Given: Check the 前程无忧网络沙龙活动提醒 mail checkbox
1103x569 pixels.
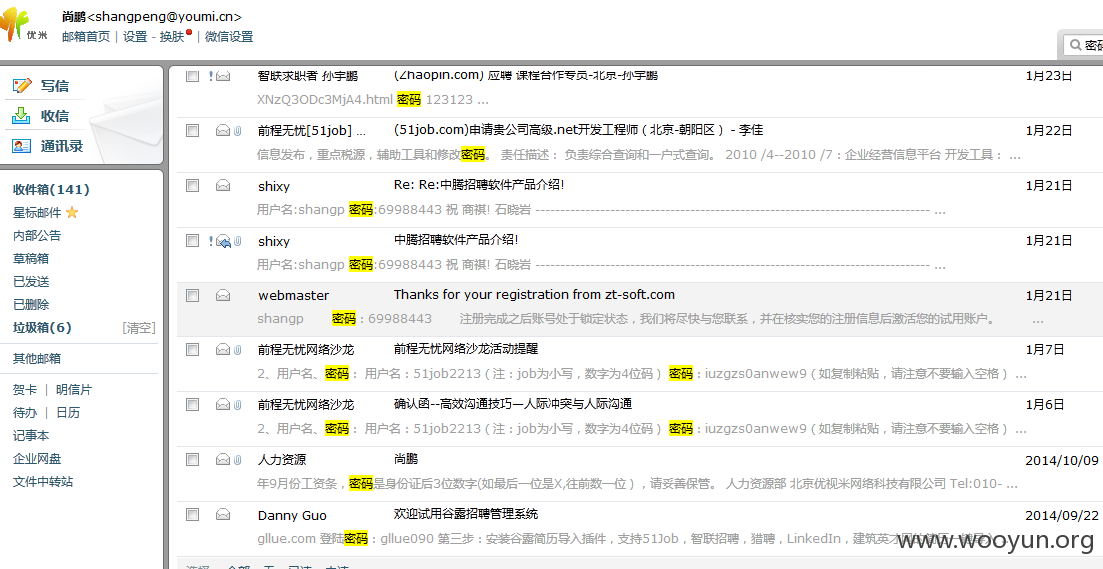Looking at the screenshot, I should point(192,349).
